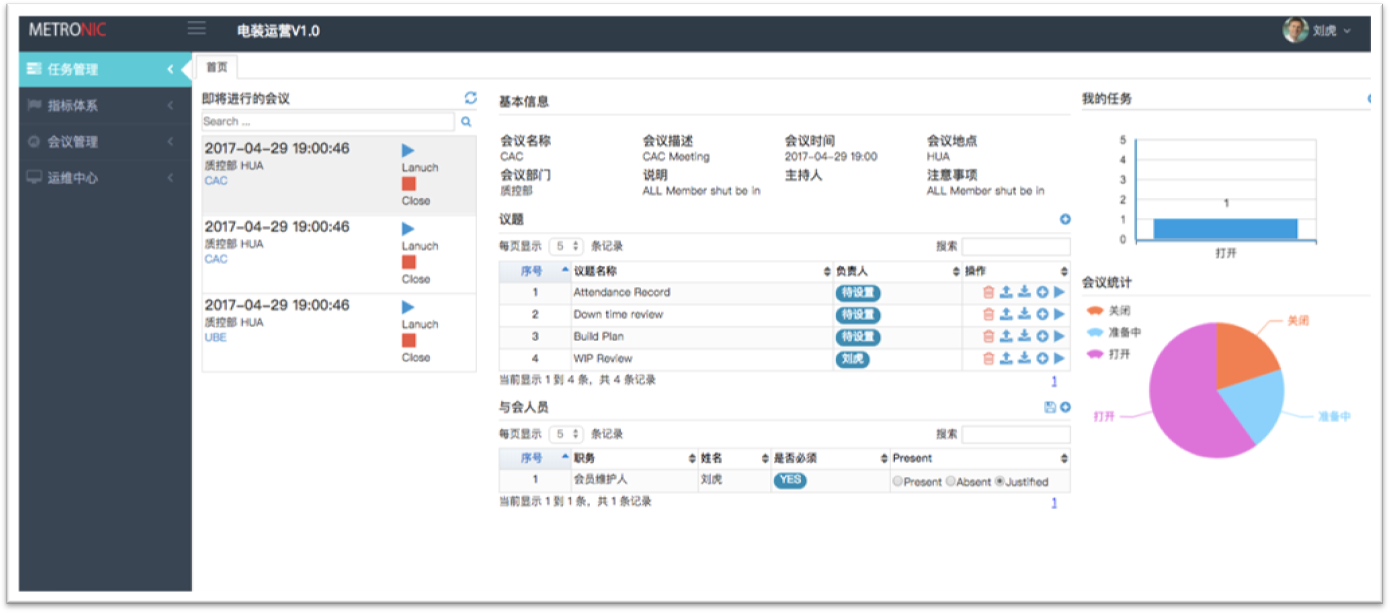Download attachment for Build Plan row

(1024, 337)
